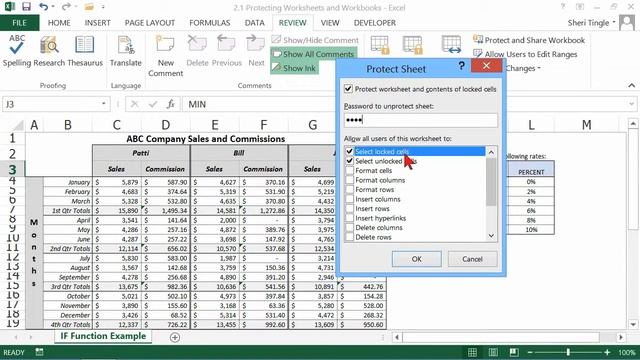Image resolution: width=640 pixels, height=360 pixels.
Task: Click the zoom slider handle
Action: click(x=568, y=352)
